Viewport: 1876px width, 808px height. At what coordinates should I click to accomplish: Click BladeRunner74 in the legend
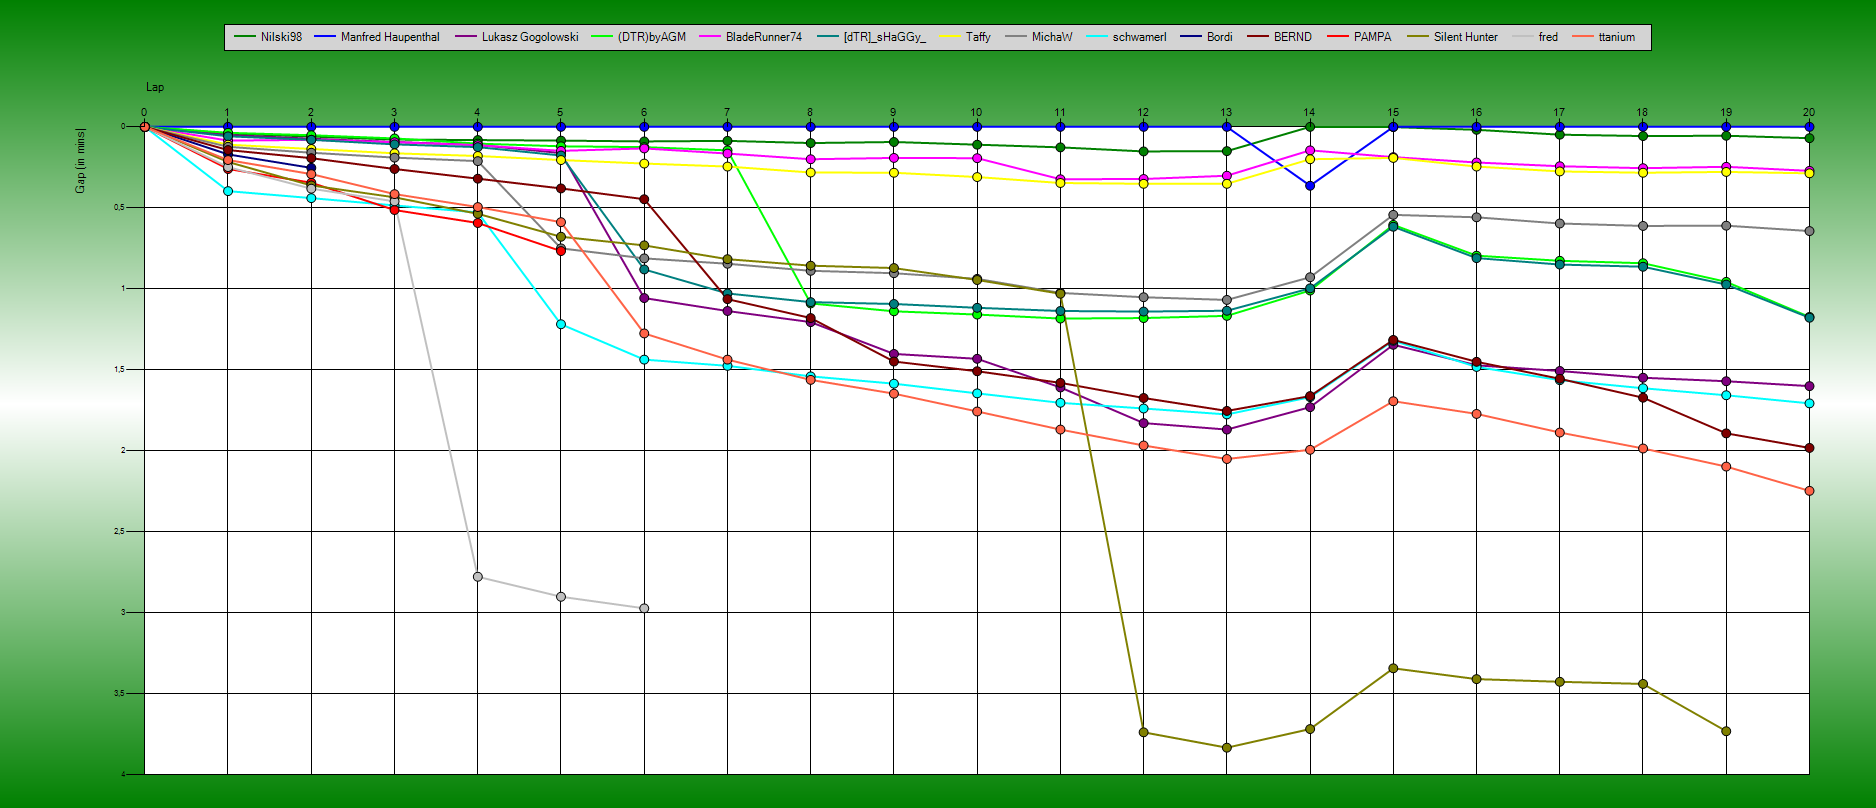[751, 37]
